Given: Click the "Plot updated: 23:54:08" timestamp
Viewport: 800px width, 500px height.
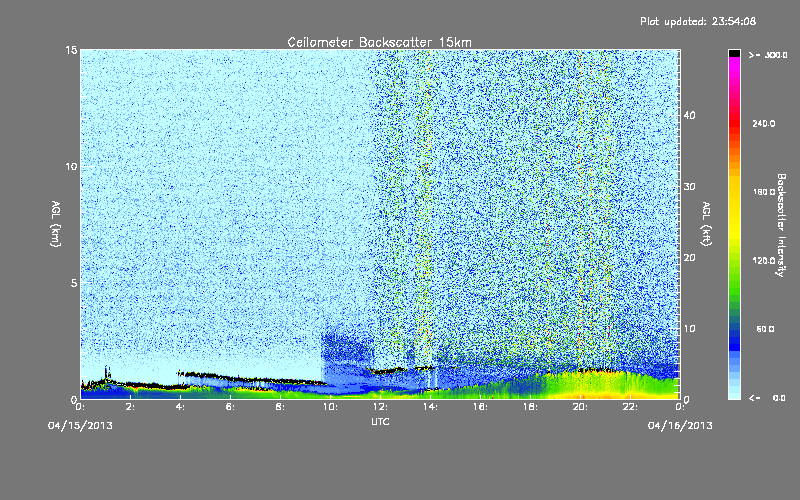Looking at the screenshot, I should [698, 21].
